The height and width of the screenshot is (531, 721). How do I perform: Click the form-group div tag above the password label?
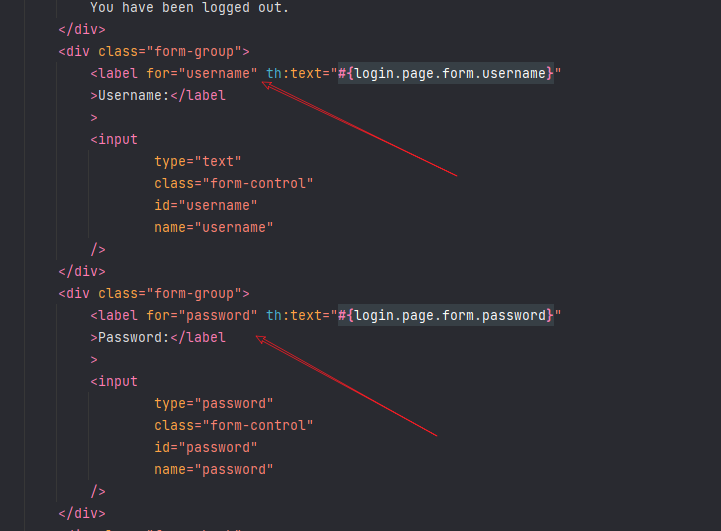[154, 294]
